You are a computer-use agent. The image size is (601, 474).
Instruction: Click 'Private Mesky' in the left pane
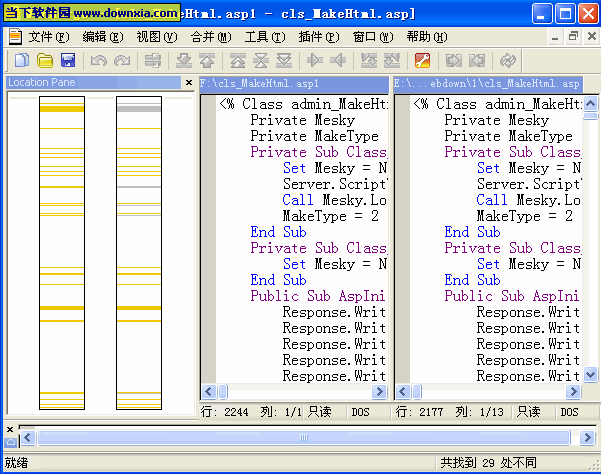[x=303, y=120]
